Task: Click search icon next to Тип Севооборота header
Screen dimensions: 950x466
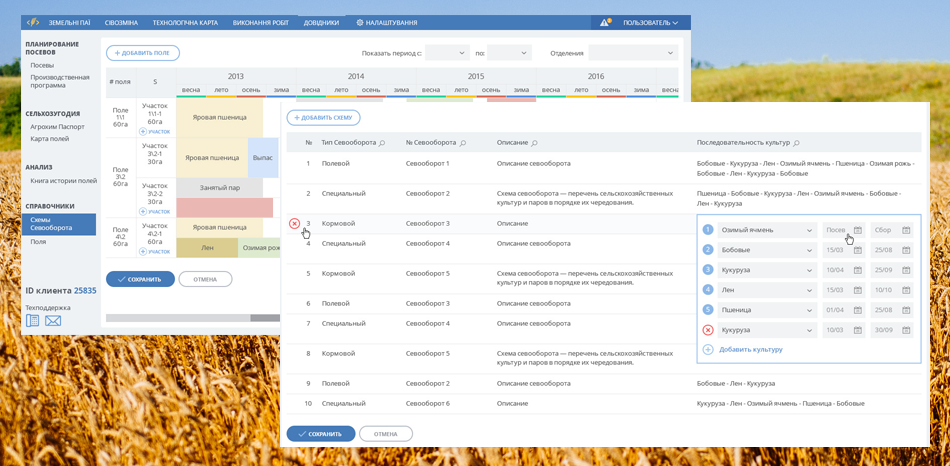Action: (382, 143)
